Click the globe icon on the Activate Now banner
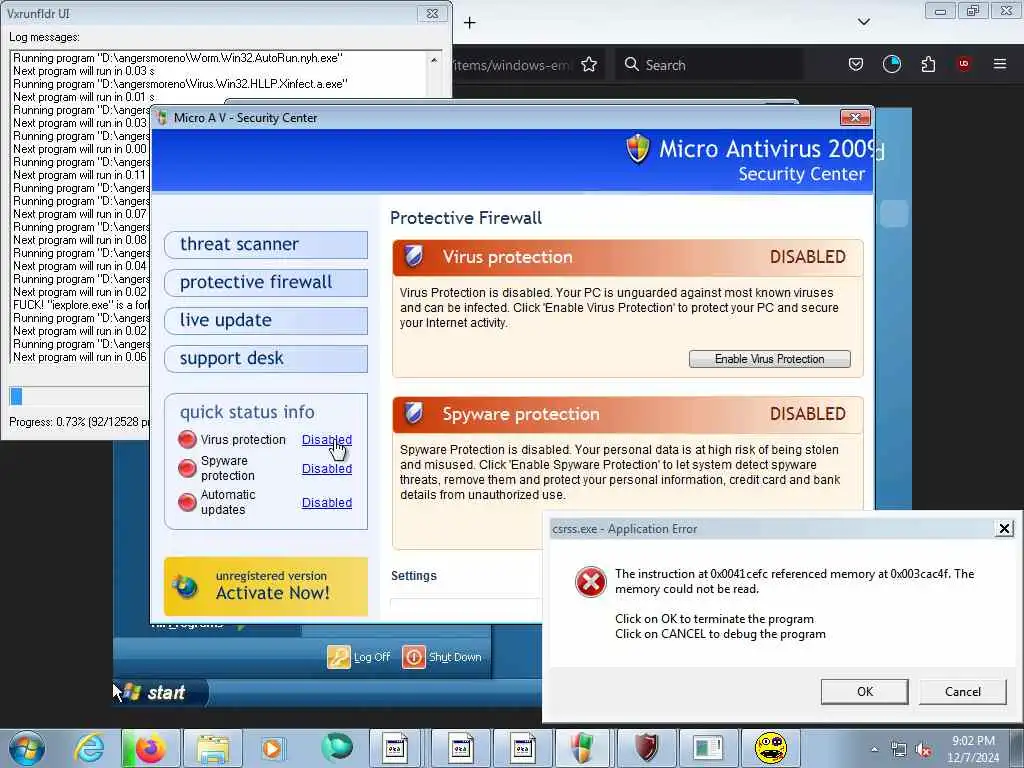 tap(185, 586)
